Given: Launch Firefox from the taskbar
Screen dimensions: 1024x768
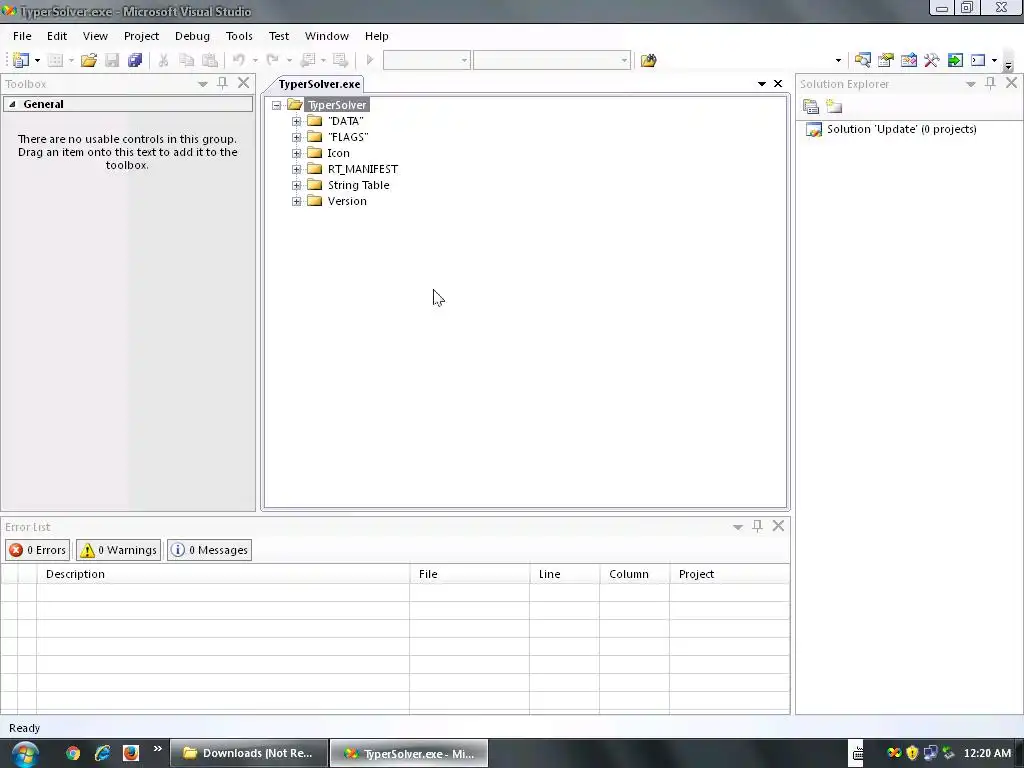Looking at the screenshot, I should coord(131,753).
